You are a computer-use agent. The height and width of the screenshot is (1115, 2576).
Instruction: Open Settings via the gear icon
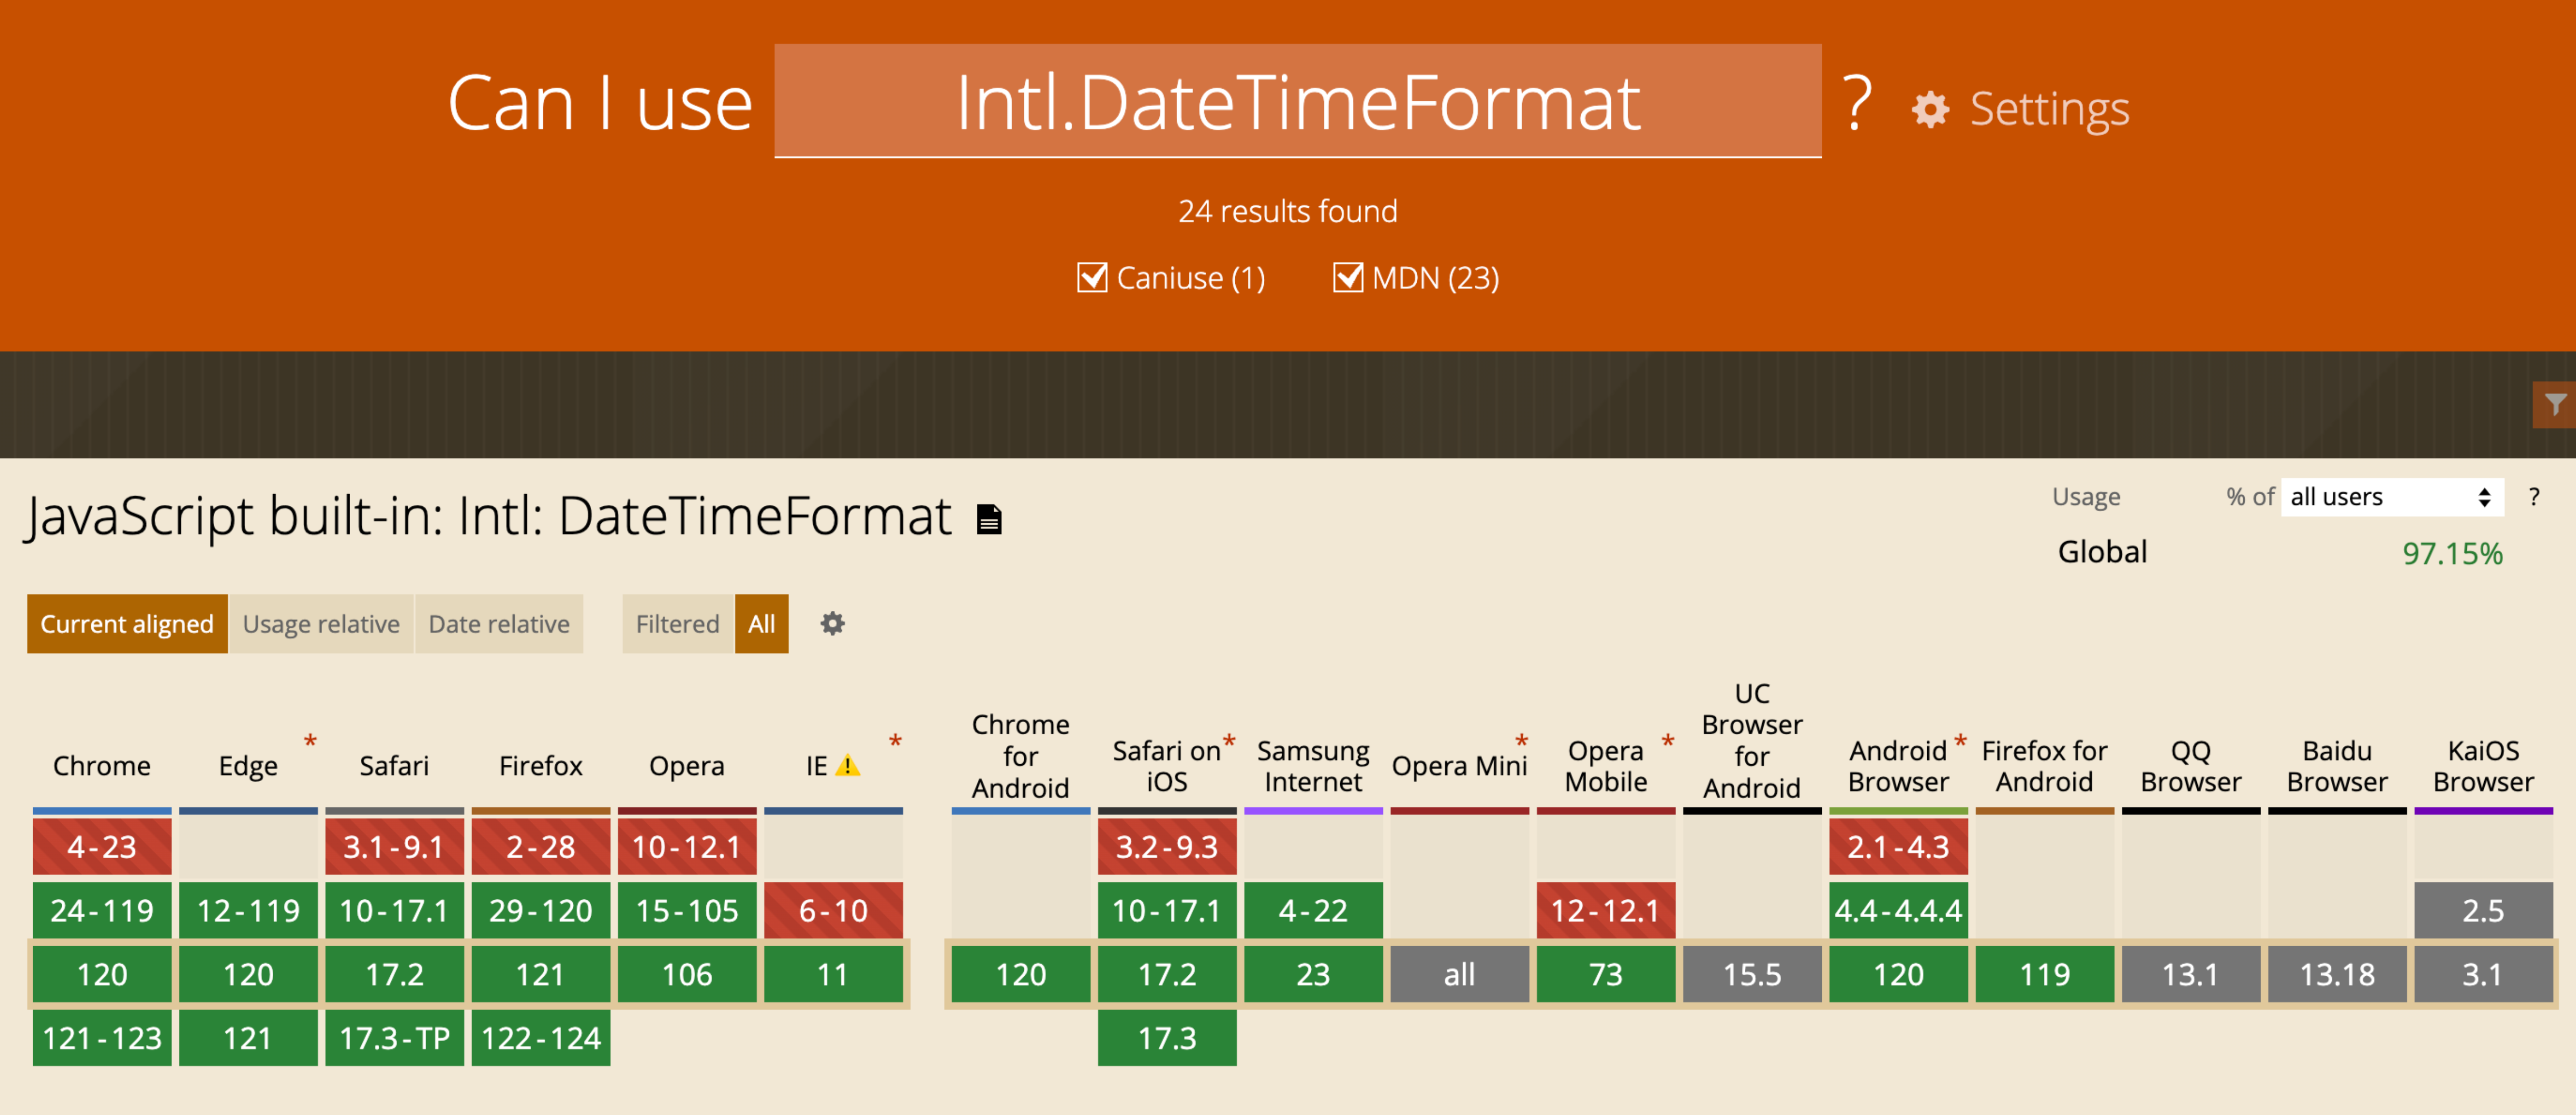click(1930, 109)
